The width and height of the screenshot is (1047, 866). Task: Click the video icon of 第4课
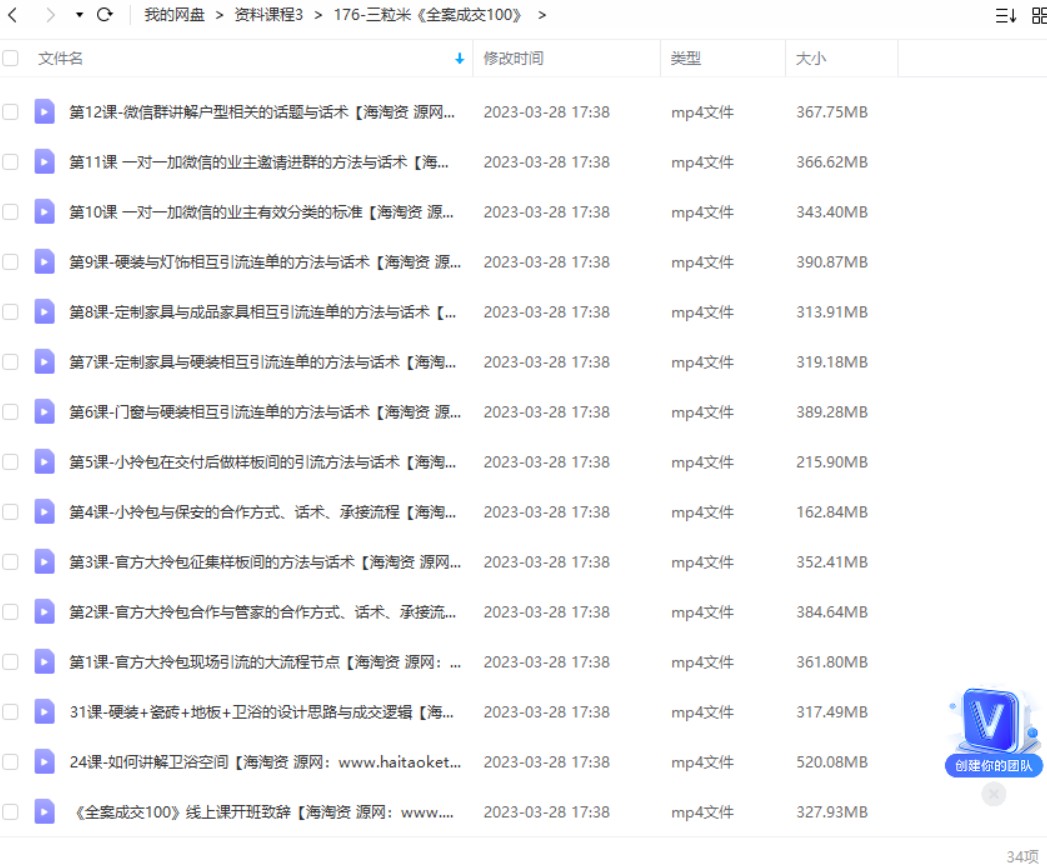tap(44, 512)
